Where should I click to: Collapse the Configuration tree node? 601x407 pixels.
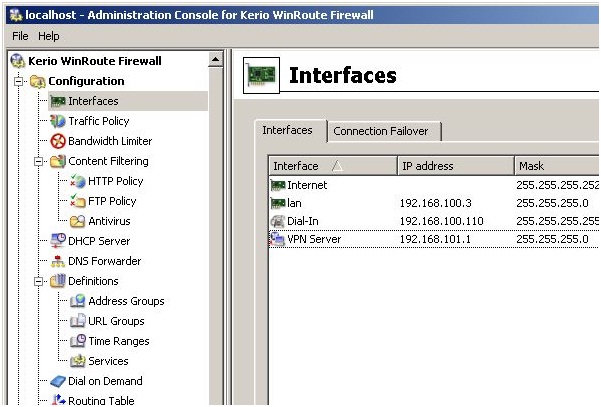[x=18, y=82]
